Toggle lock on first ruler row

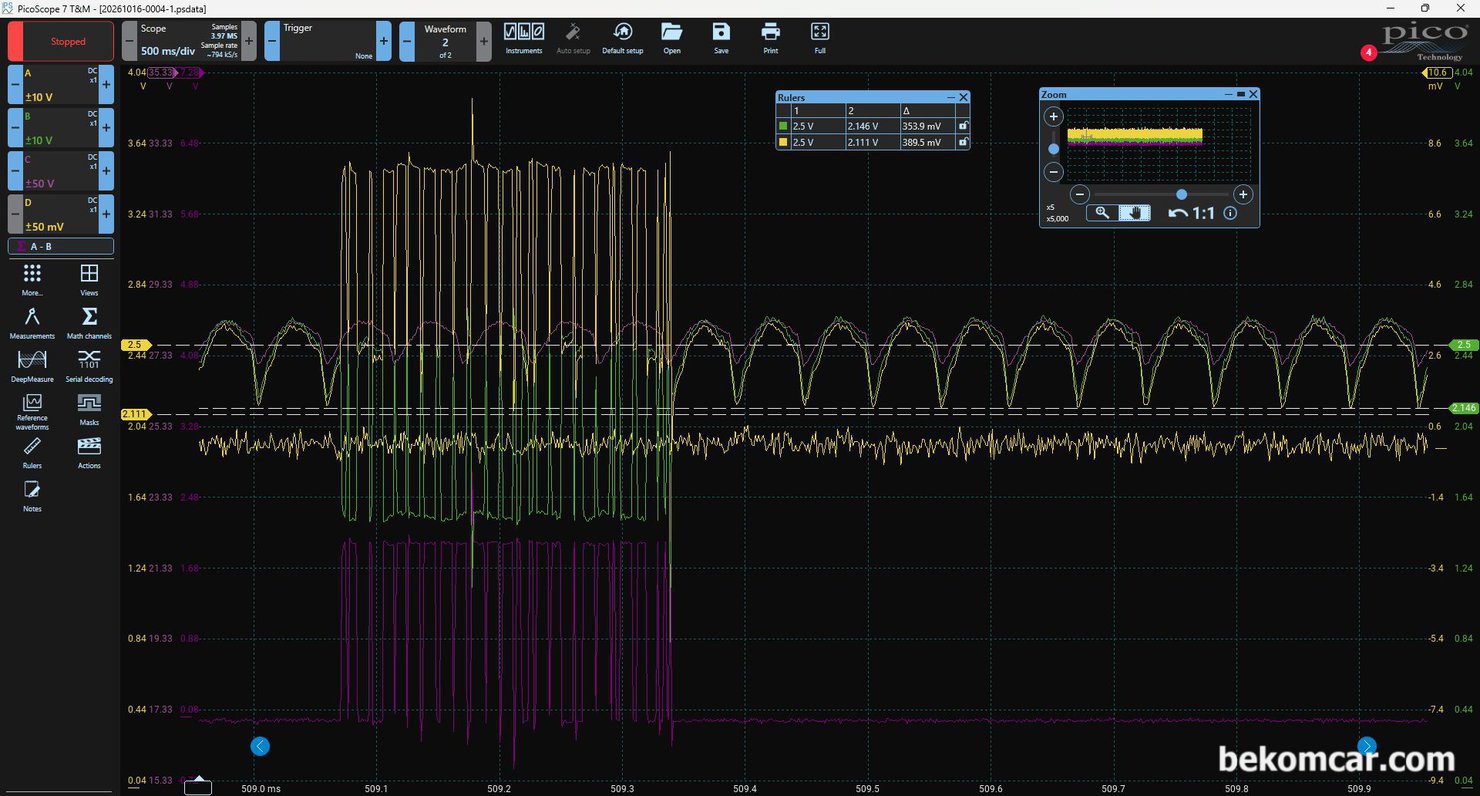coord(962,126)
